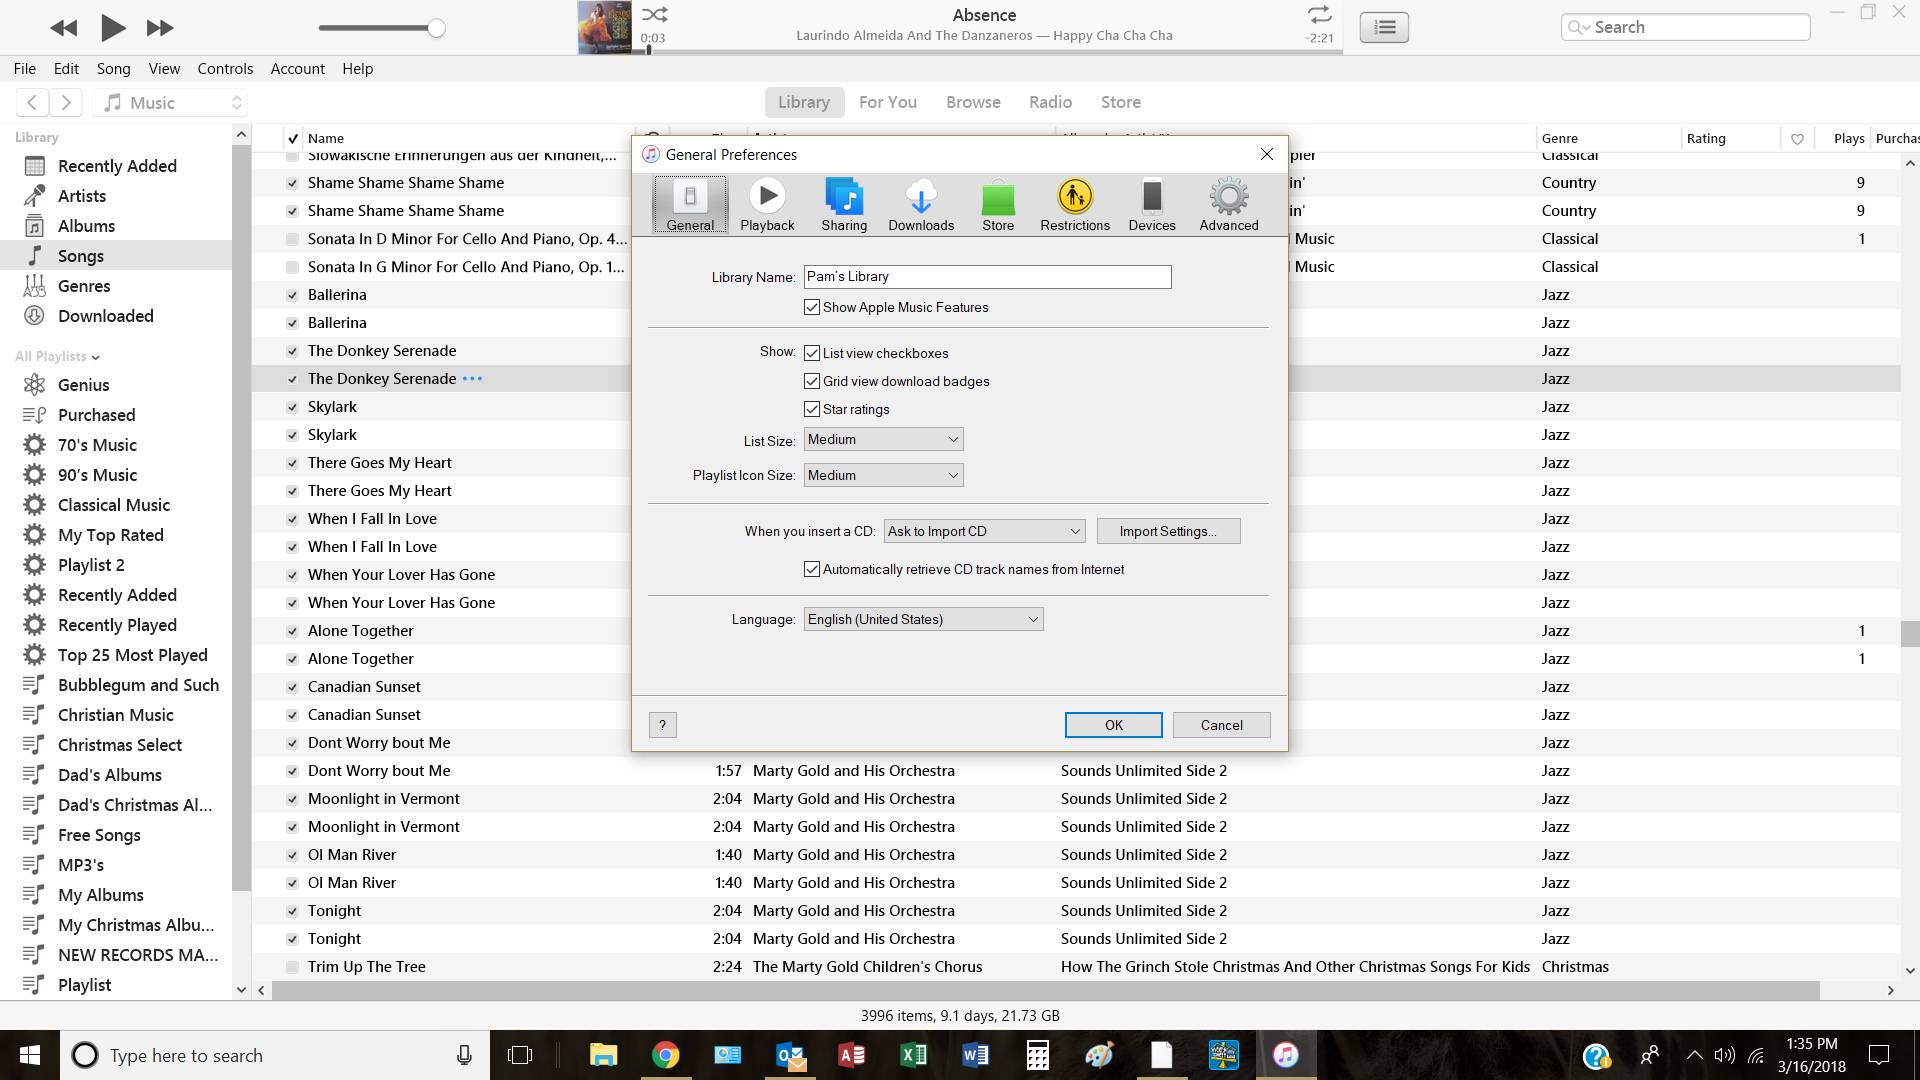Click the volume slider knob
This screenshot has height=1080, width=1920.
[436, 28]
